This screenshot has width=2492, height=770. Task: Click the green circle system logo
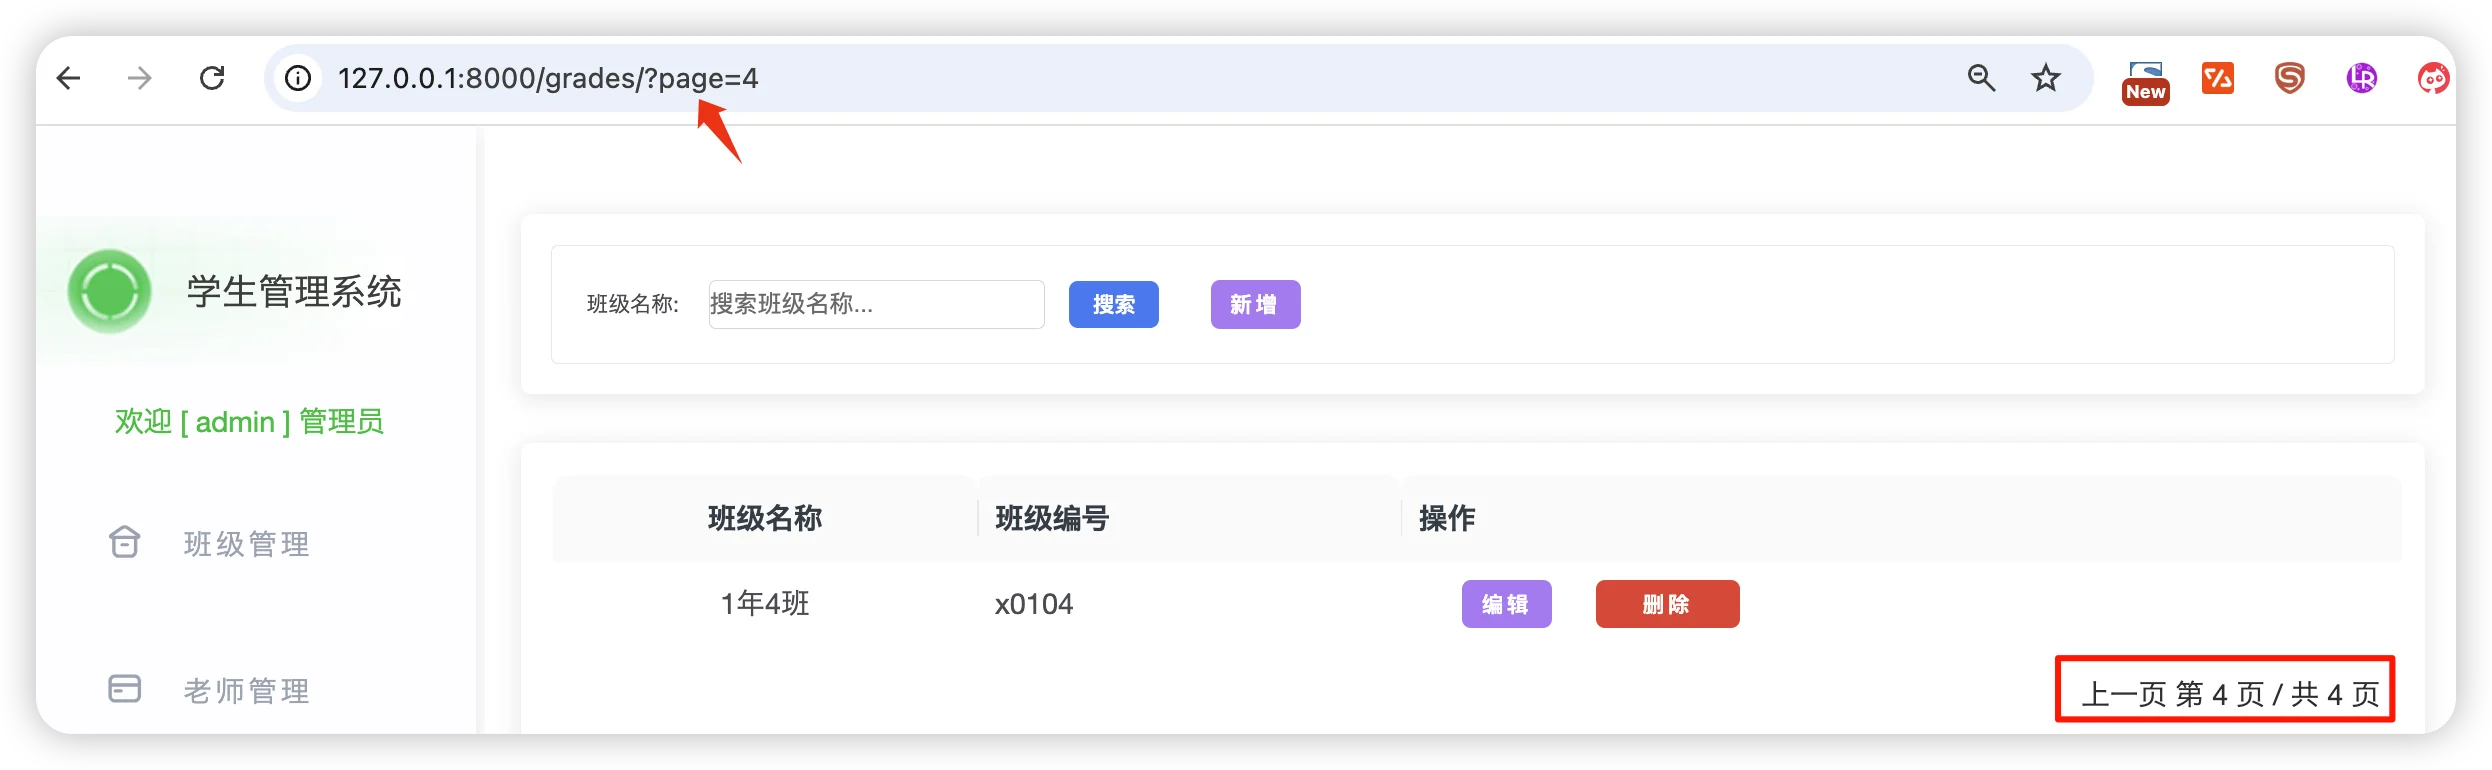pyautogui.click(x=109, y=291)
